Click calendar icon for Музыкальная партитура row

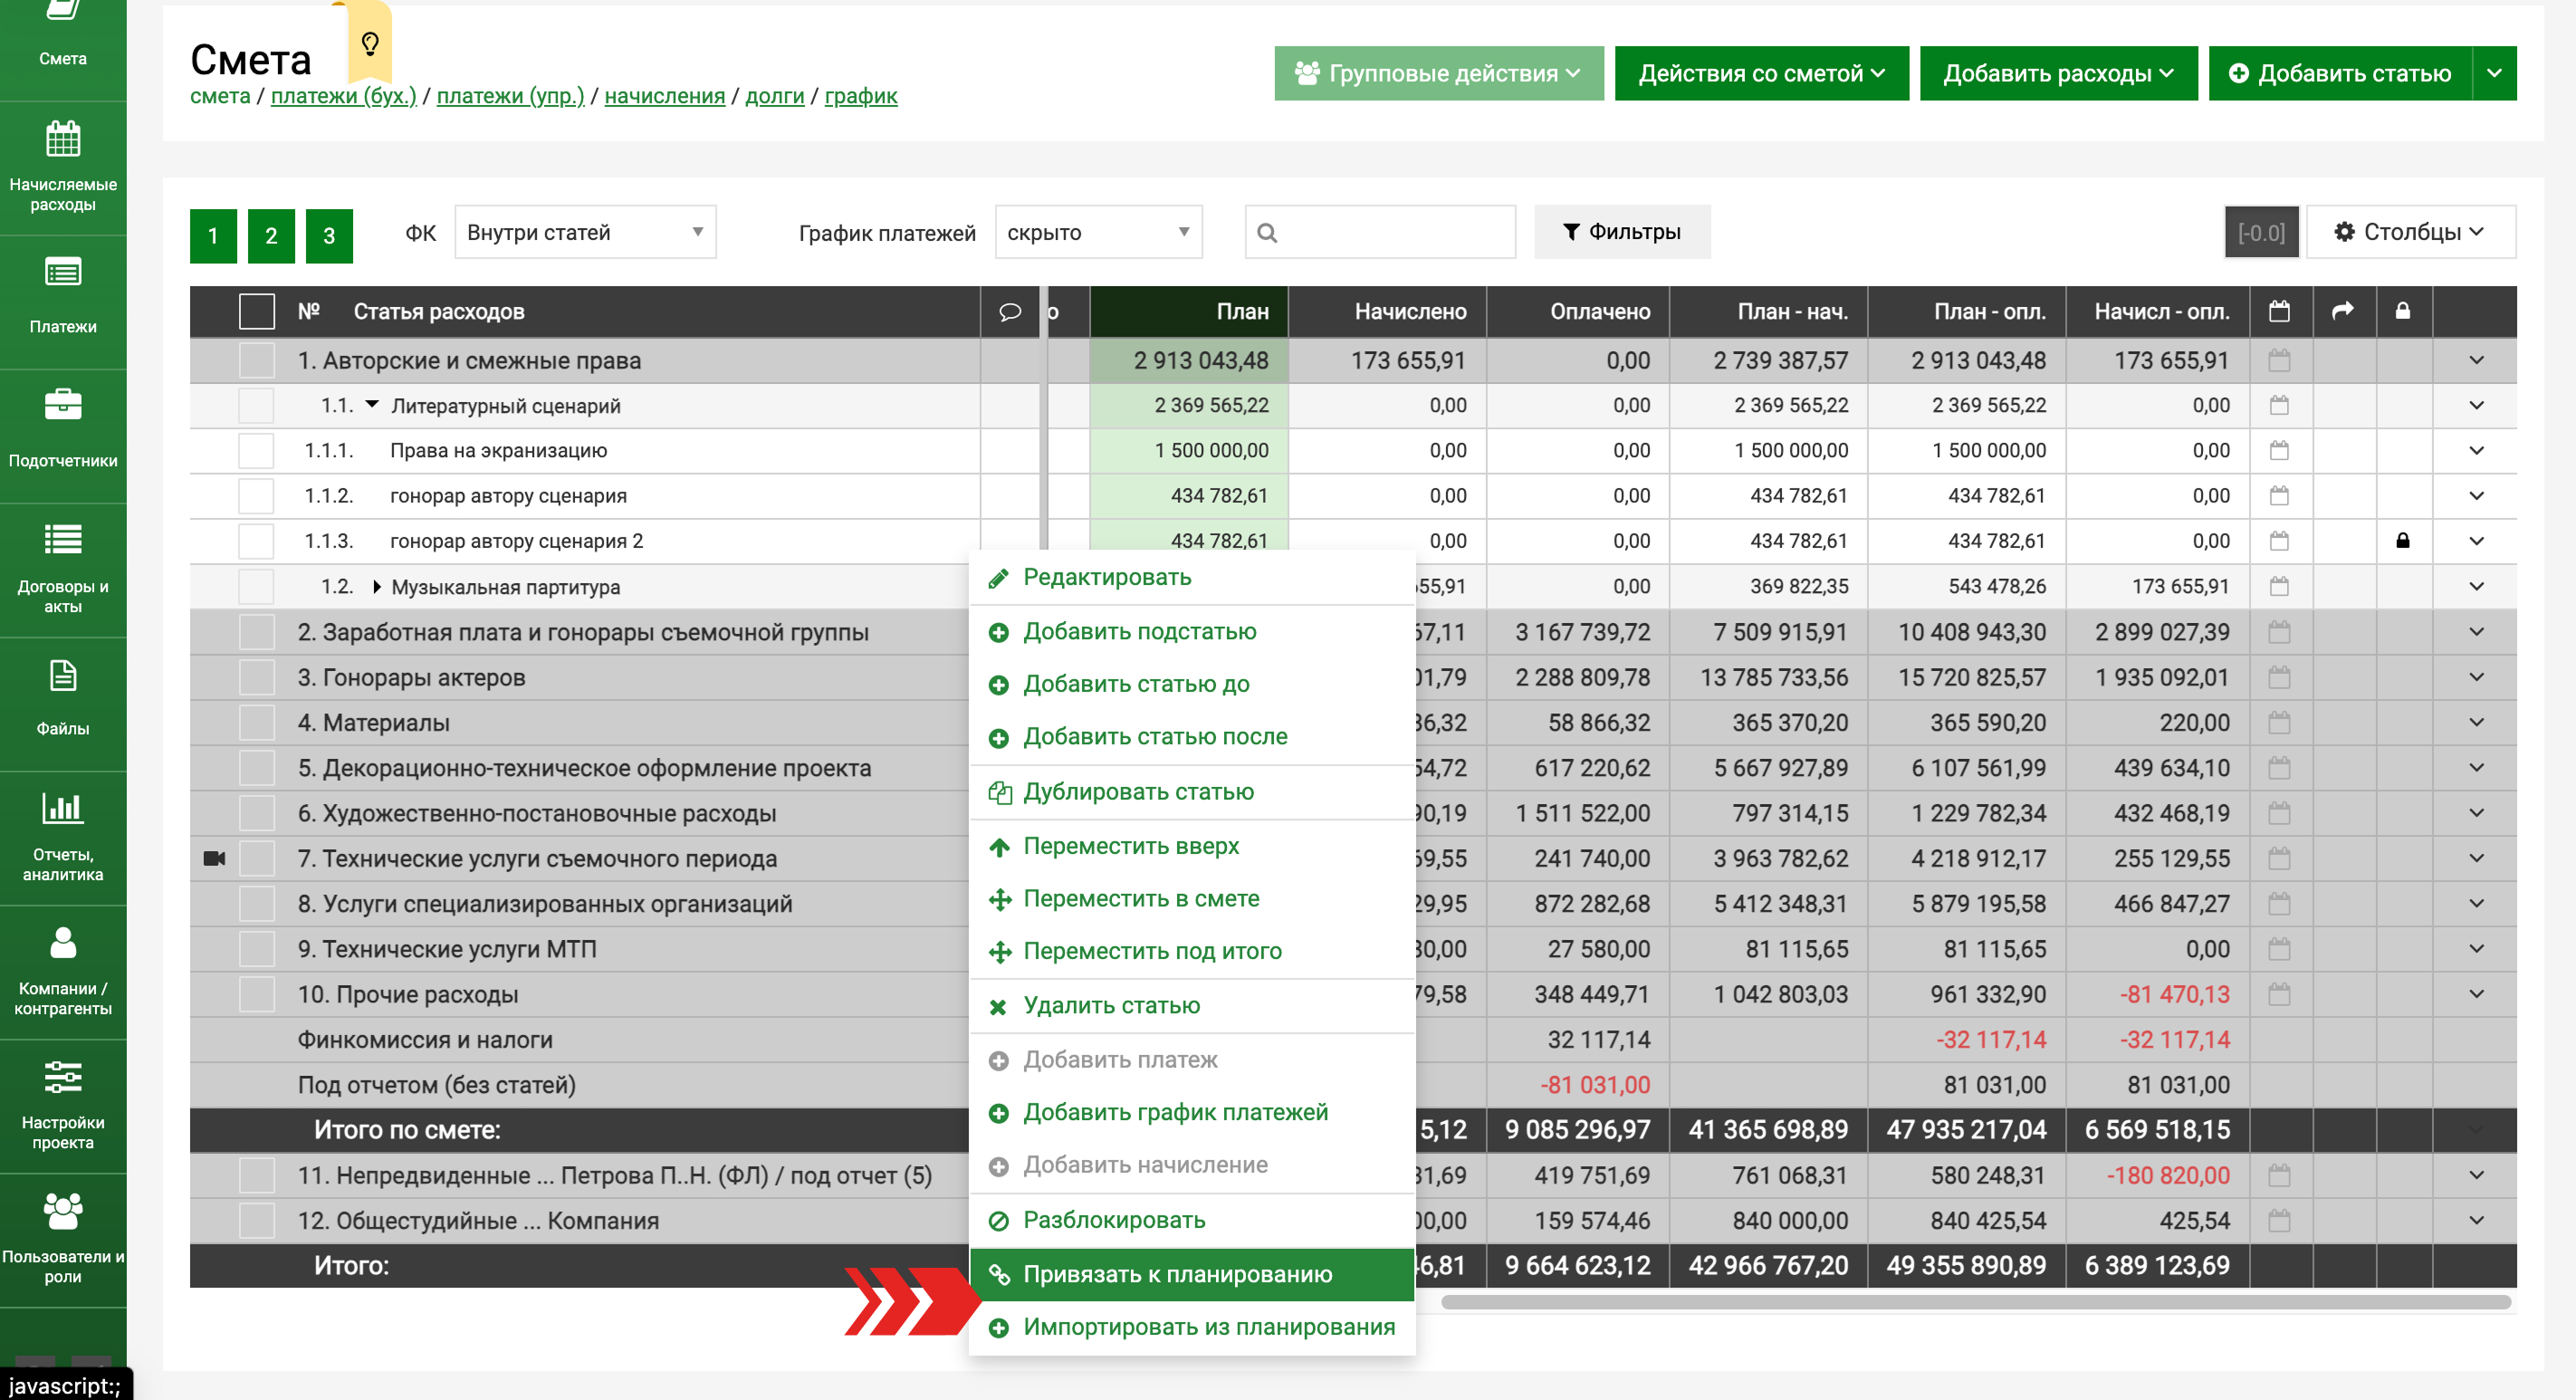[2279, 586]
